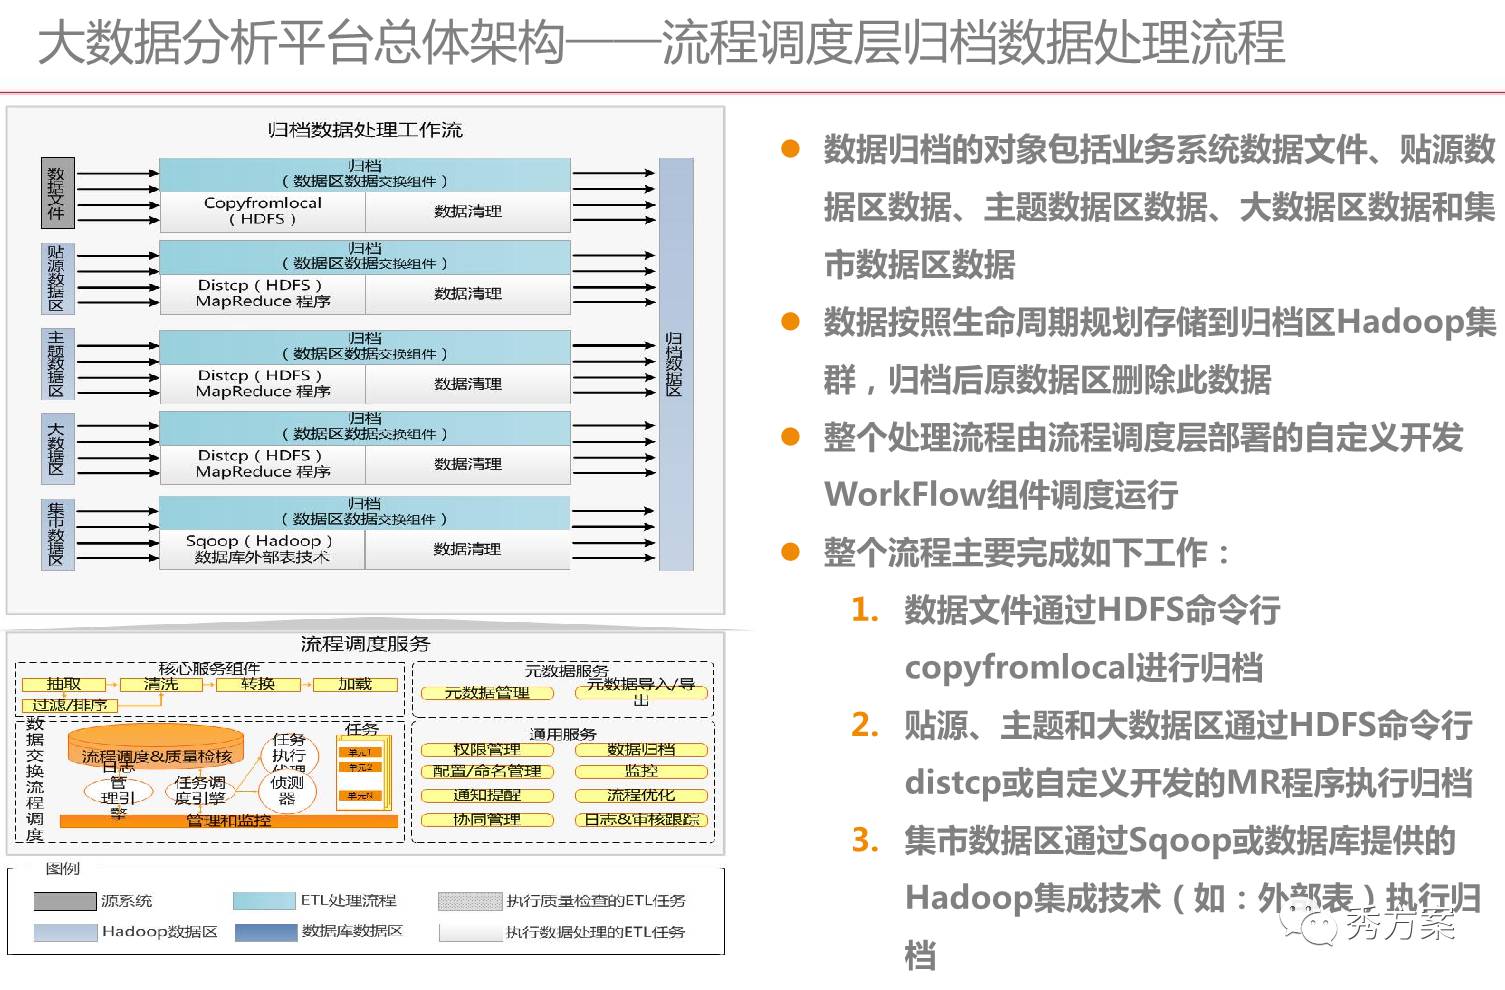The height and width of the screenshot is (990, 1505).
Task: Click the 图例 legend label
Action: click(x=63, y=868)
